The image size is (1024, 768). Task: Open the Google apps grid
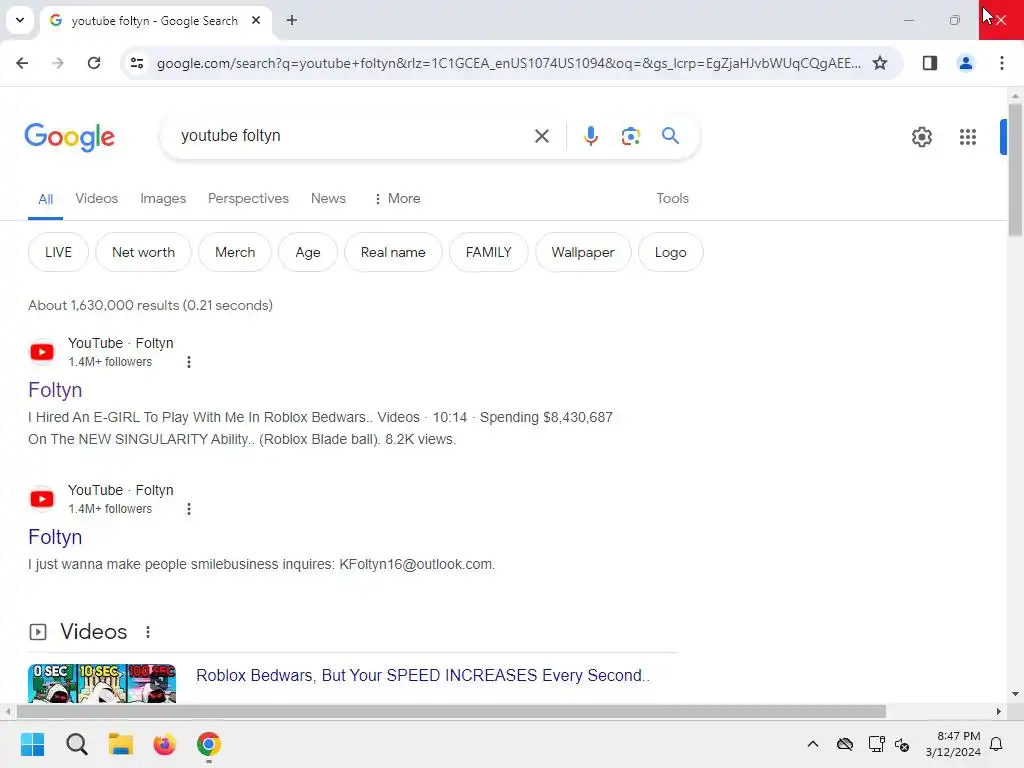point(967,136)
